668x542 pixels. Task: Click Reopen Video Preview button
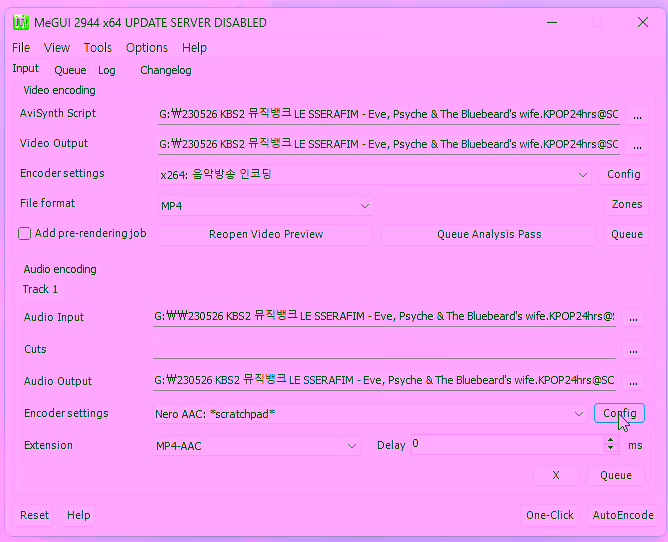point(265,235)
